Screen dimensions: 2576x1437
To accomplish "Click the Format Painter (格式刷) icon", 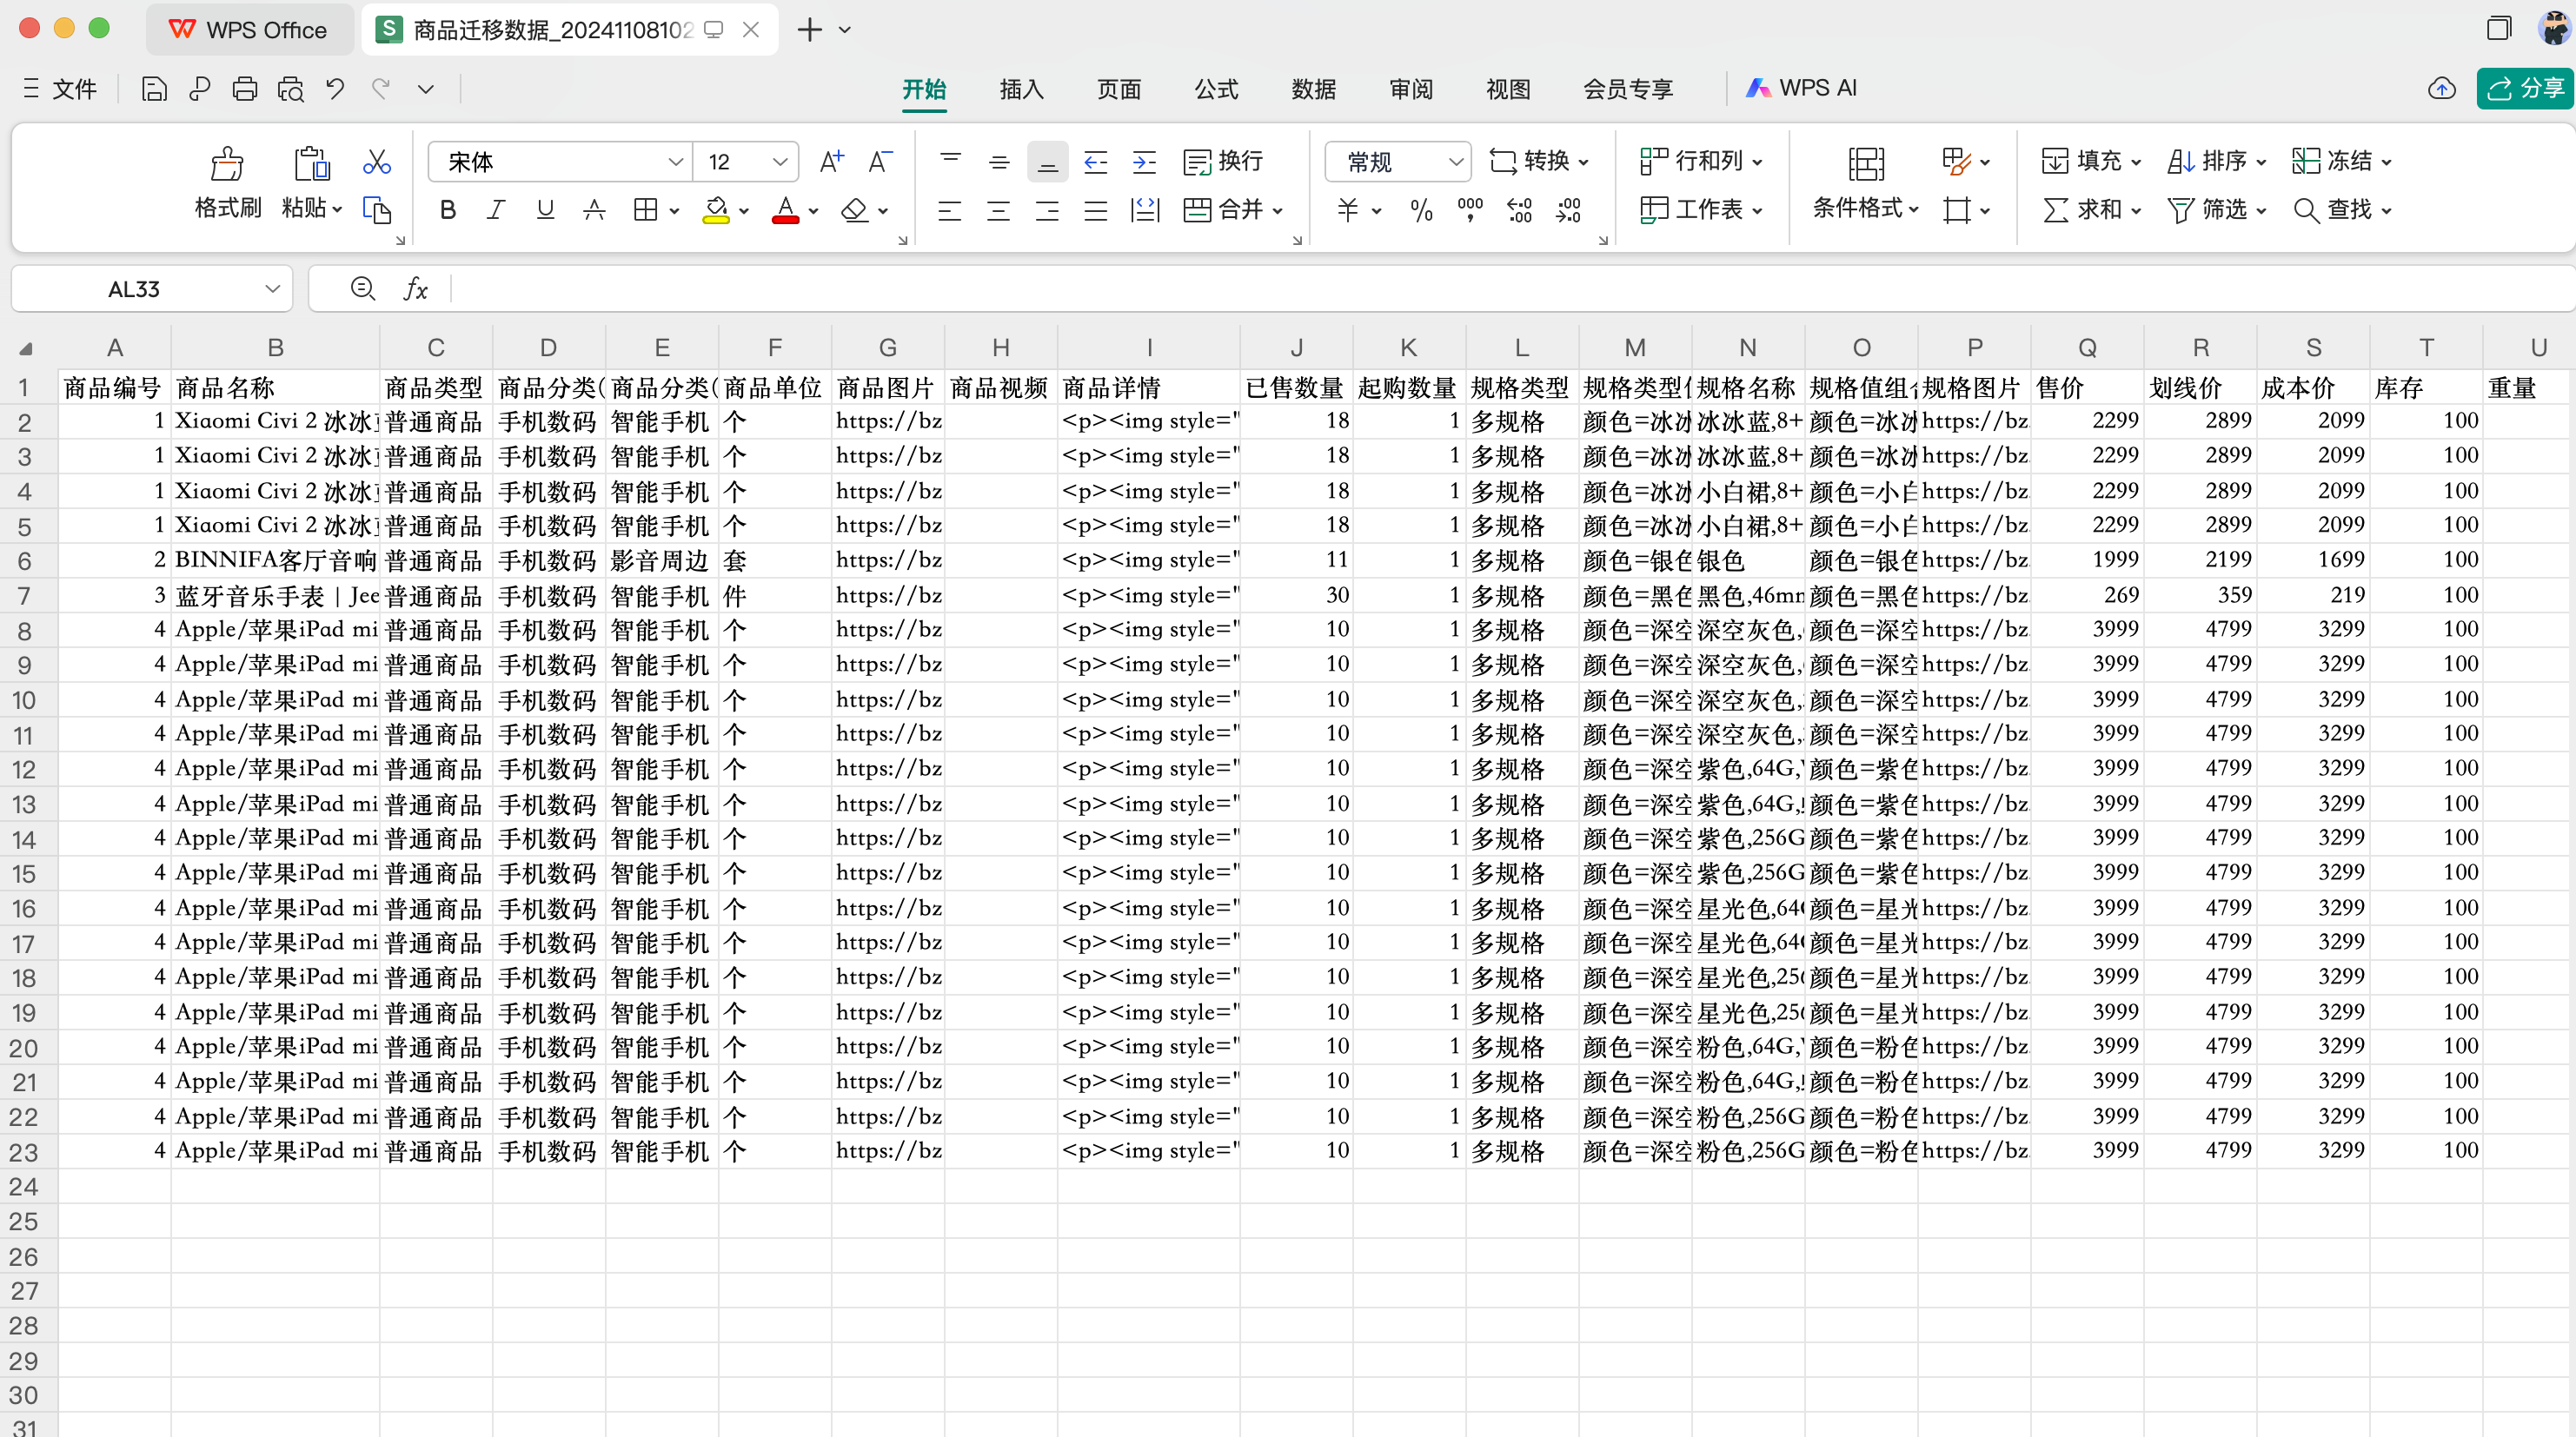I will (x=227, y=164).
